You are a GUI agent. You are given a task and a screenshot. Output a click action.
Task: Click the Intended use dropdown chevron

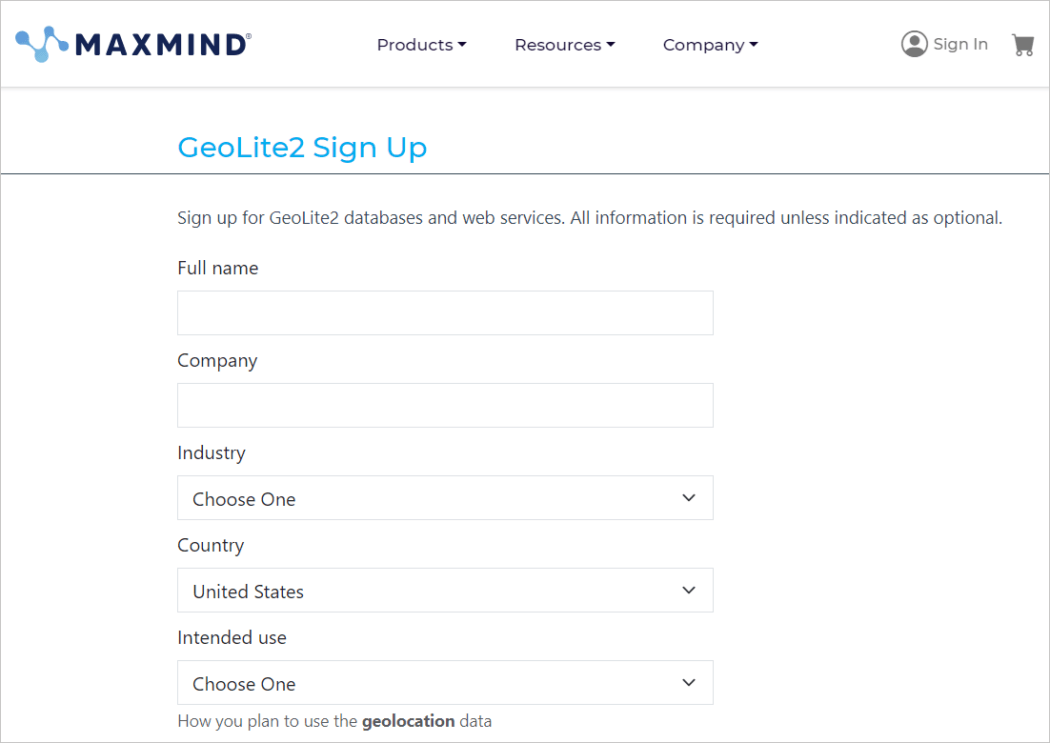coord(688,681)
